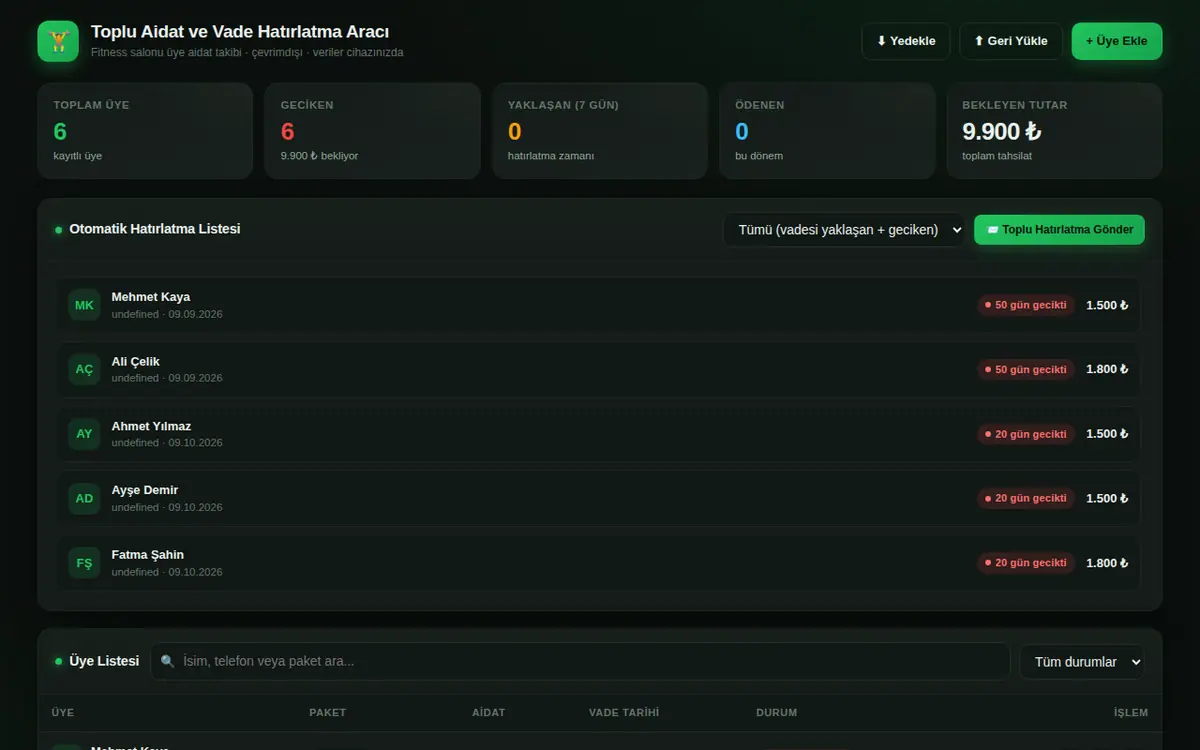Click Mehmet Kaya's "1.500 ₺" amount
The image size is (1200, 750).
click(x=1107, y=305)
